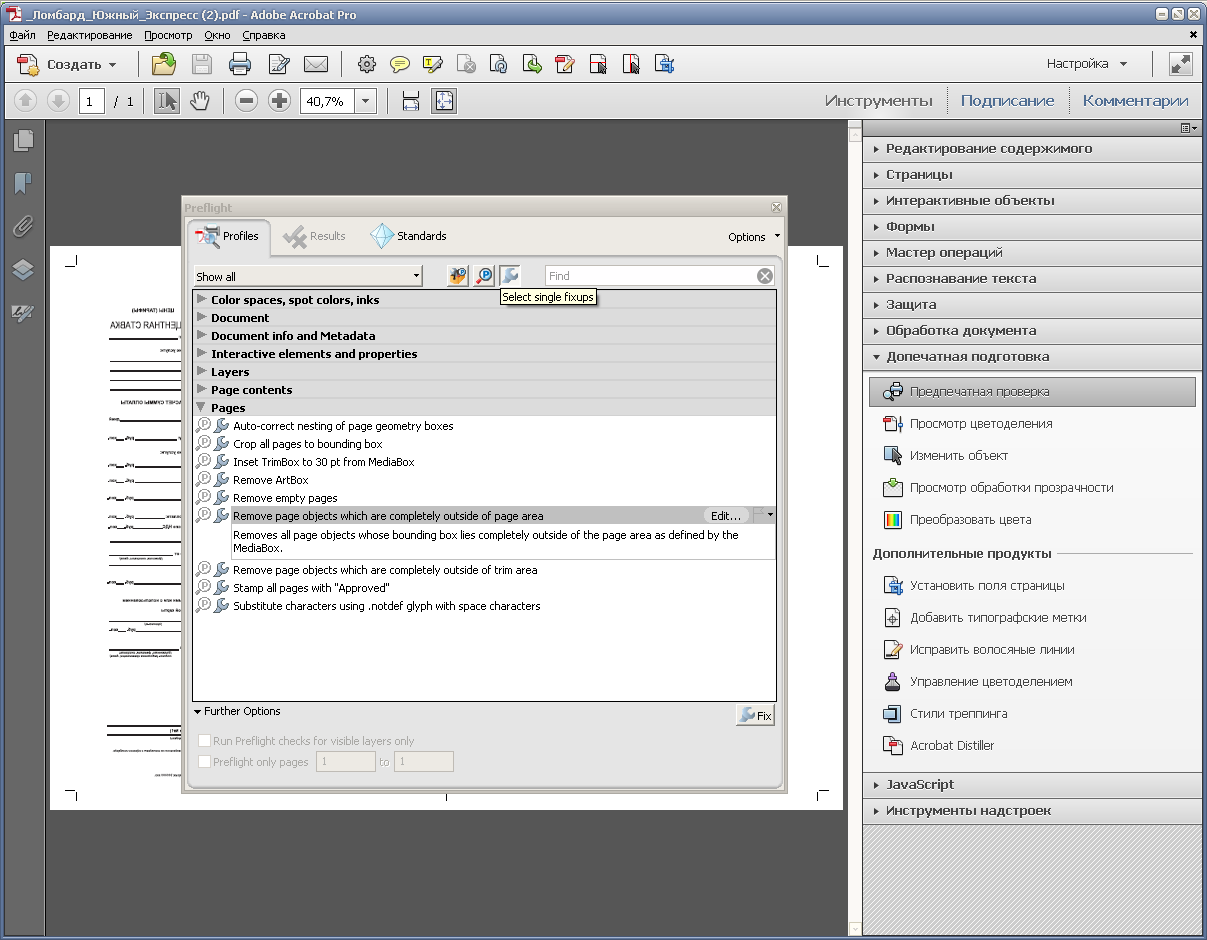Select the Hand pan tool
Screen dimensions: 1207x940
(200, 101)
